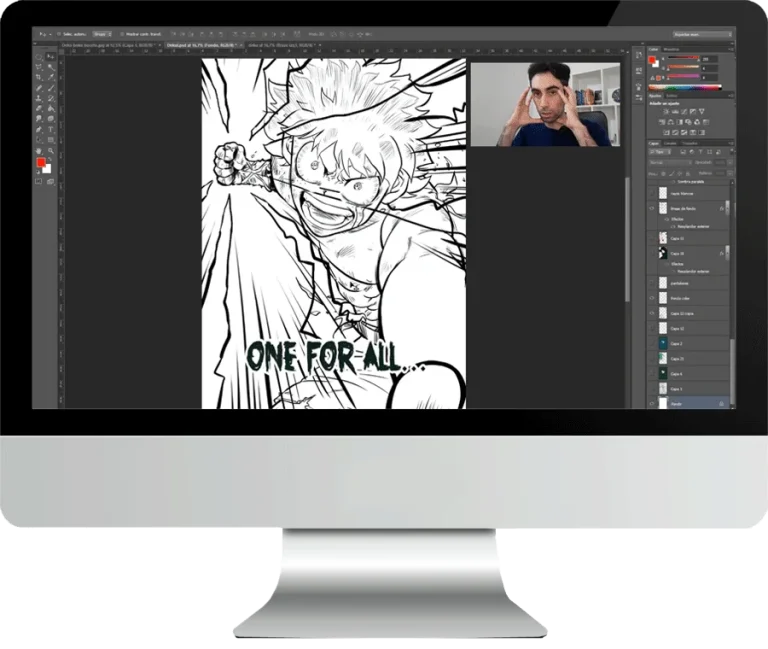768x649 pixels.
Task: Click the canvas vertical scrollbar
Action: [x=627, y=239]
